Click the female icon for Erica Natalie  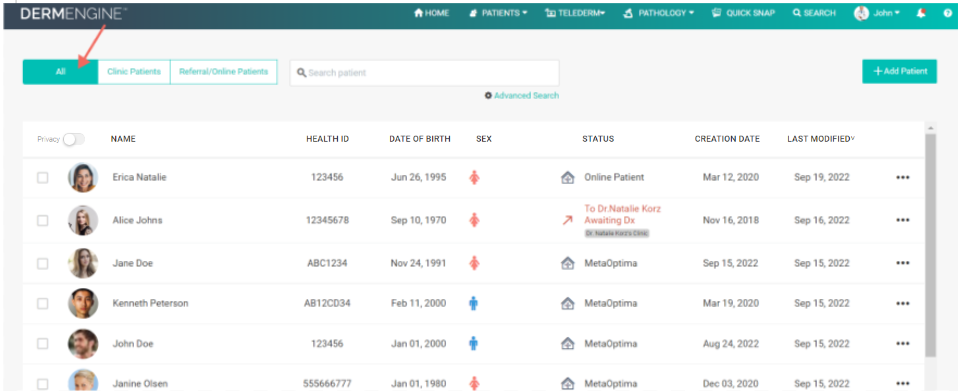click(x=474, y=177)
